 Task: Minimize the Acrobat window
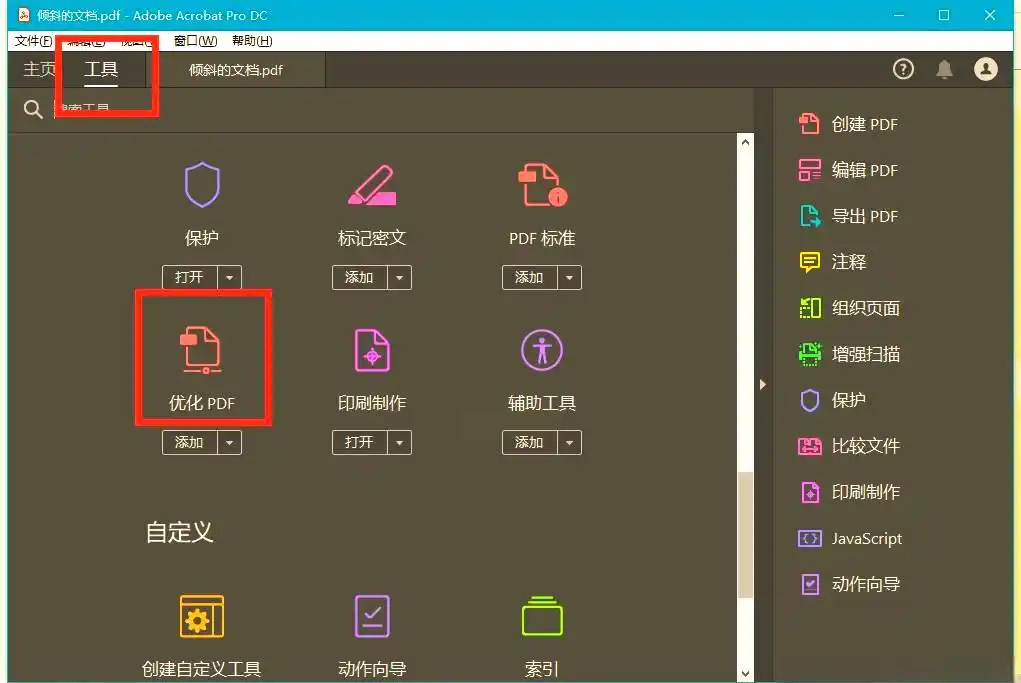[x=899, y=15]
